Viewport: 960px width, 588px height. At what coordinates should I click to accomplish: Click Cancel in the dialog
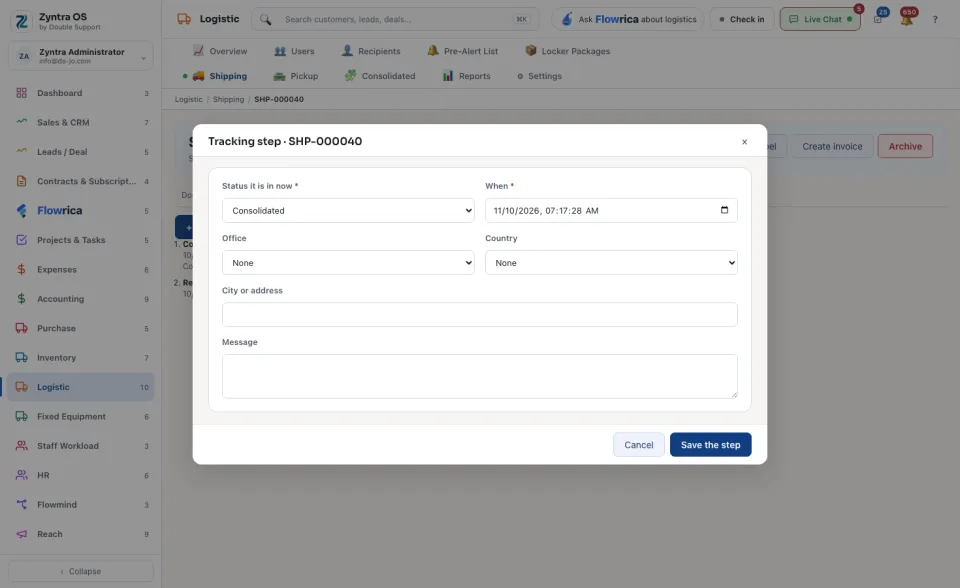coord(639,445)
